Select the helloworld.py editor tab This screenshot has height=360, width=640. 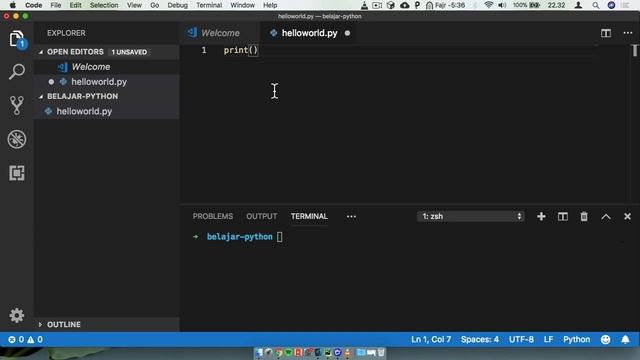(x=309, y=33)
